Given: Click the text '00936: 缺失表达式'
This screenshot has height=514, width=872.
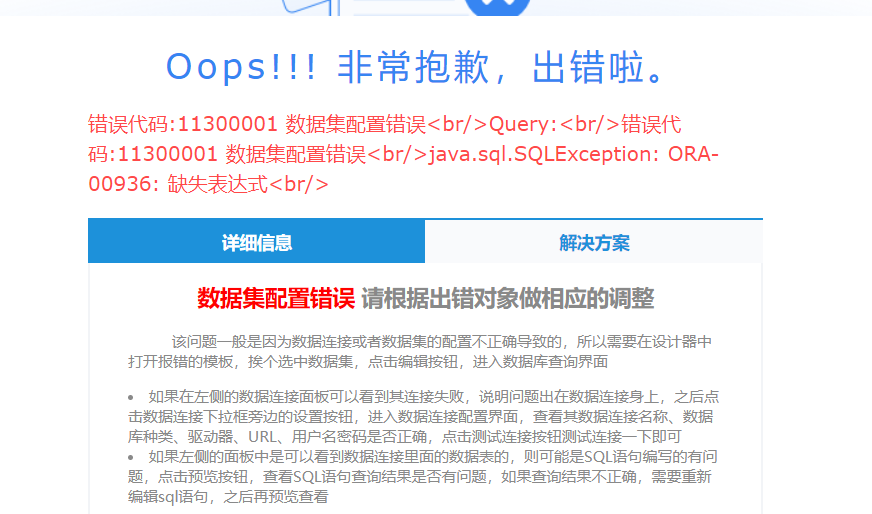Looking at the screenshot, I should [178, 184].
